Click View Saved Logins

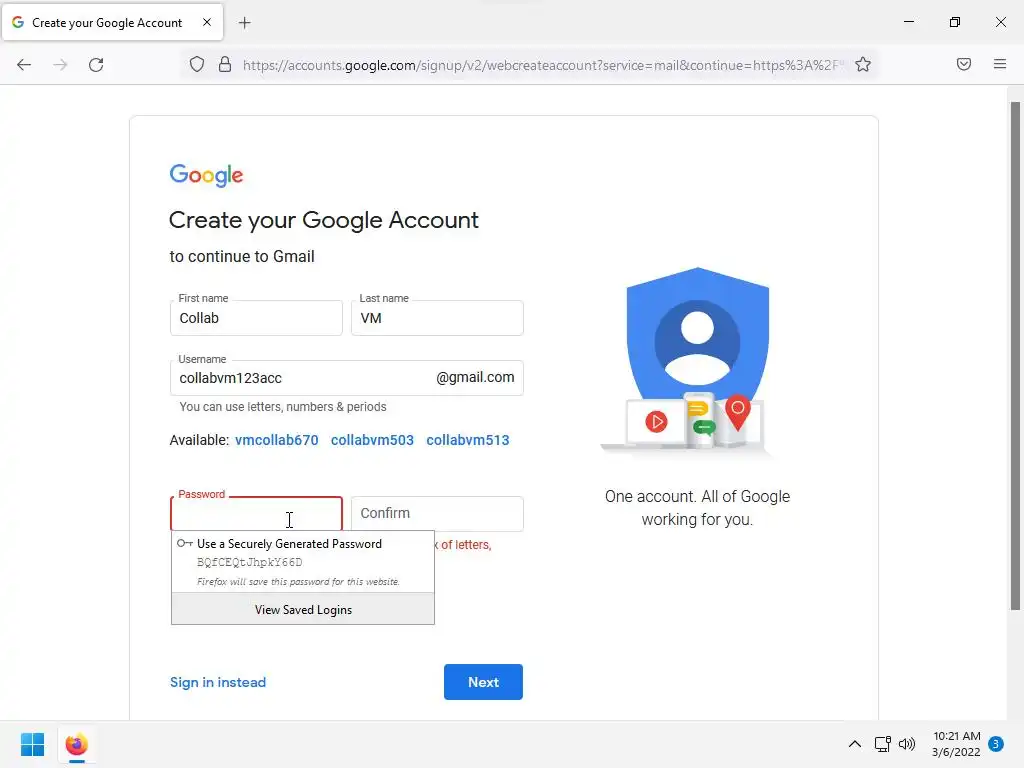(303, 609)
